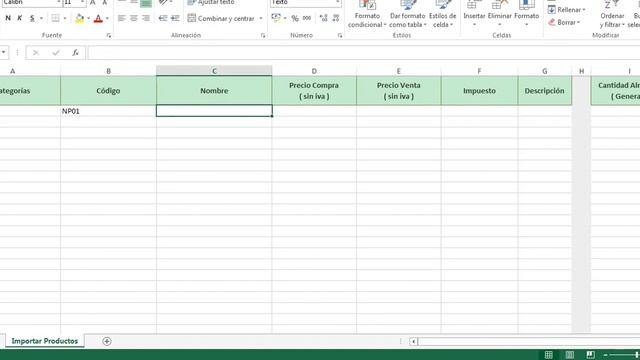
Task: Open Insert Function fx dialog
Action: tap(75, 53)
